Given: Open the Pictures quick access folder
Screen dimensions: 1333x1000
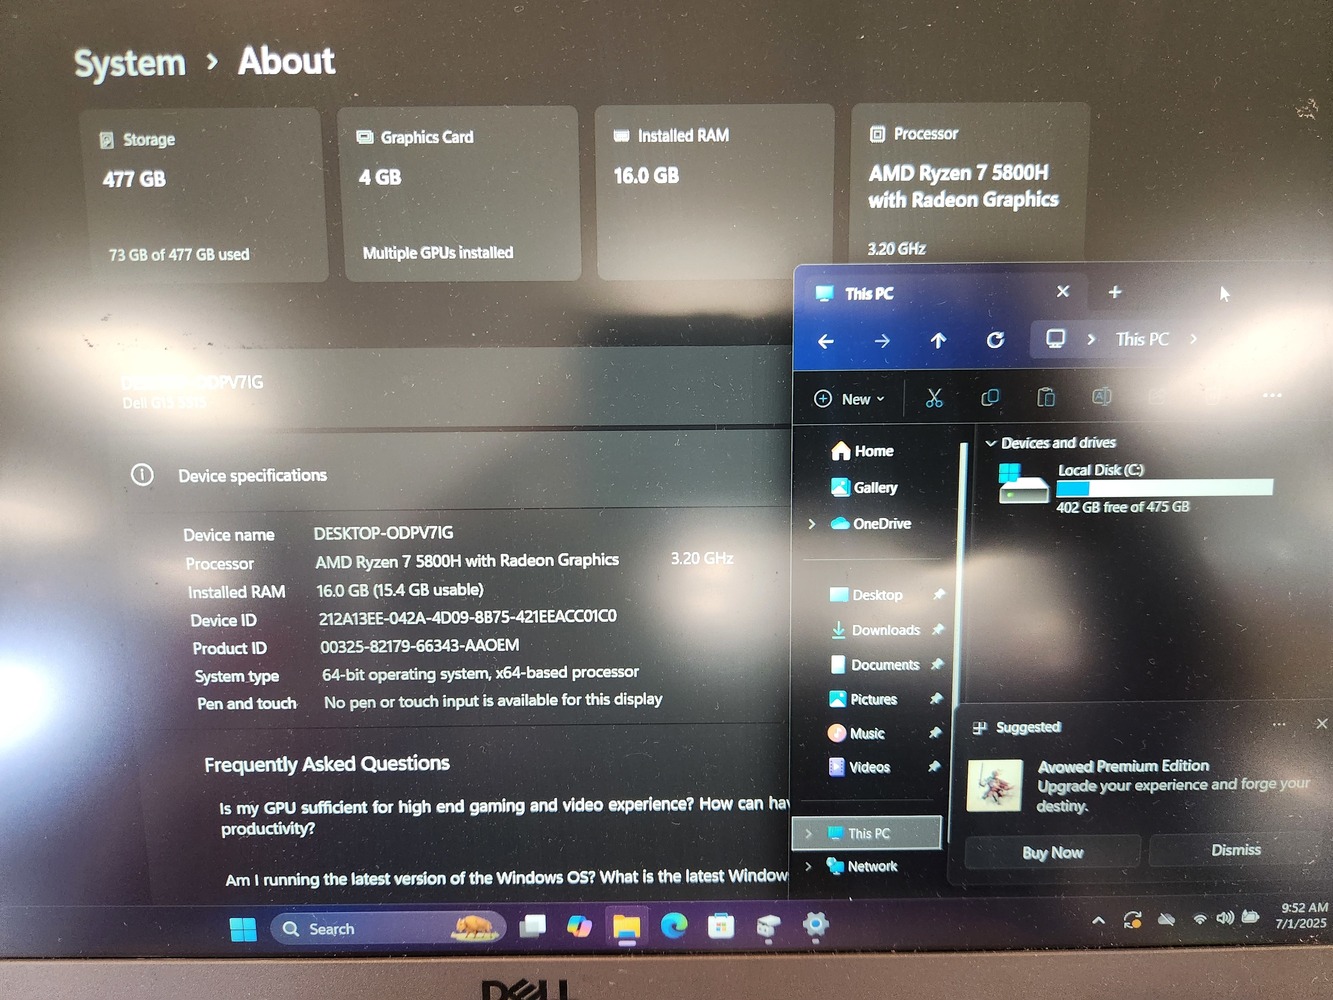Looking at the screenshot, I should coord(863,699).
